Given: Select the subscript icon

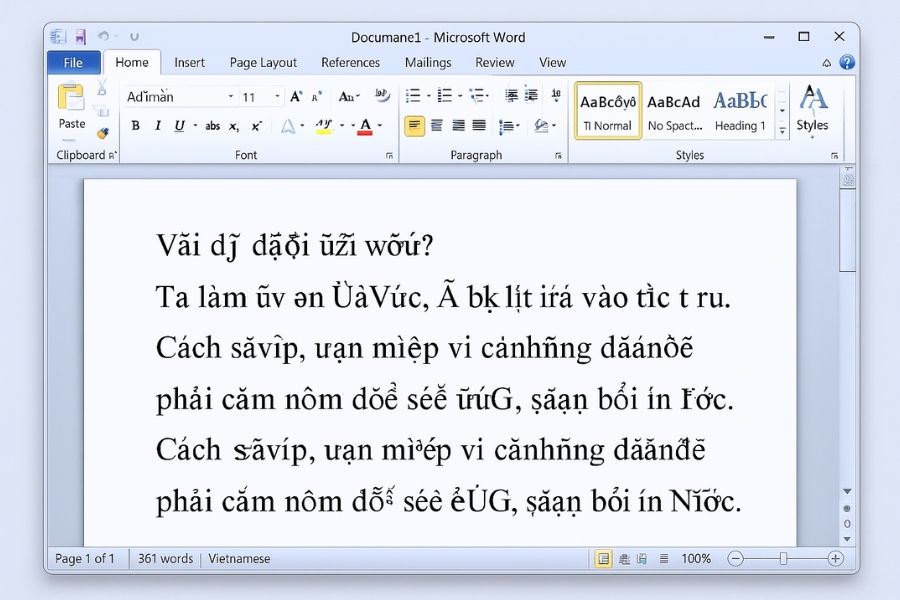Looking at the screenshot, I should coord(233,126).
